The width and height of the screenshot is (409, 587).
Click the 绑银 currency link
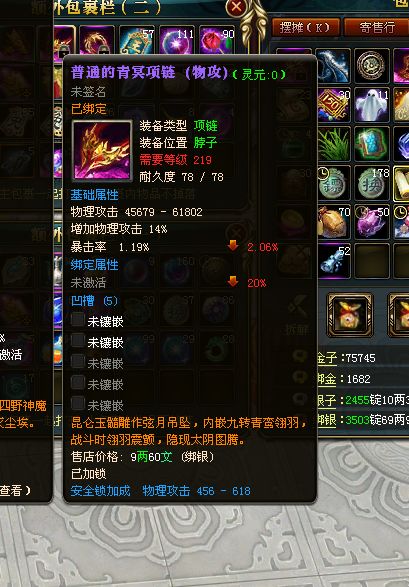point(327,420)
